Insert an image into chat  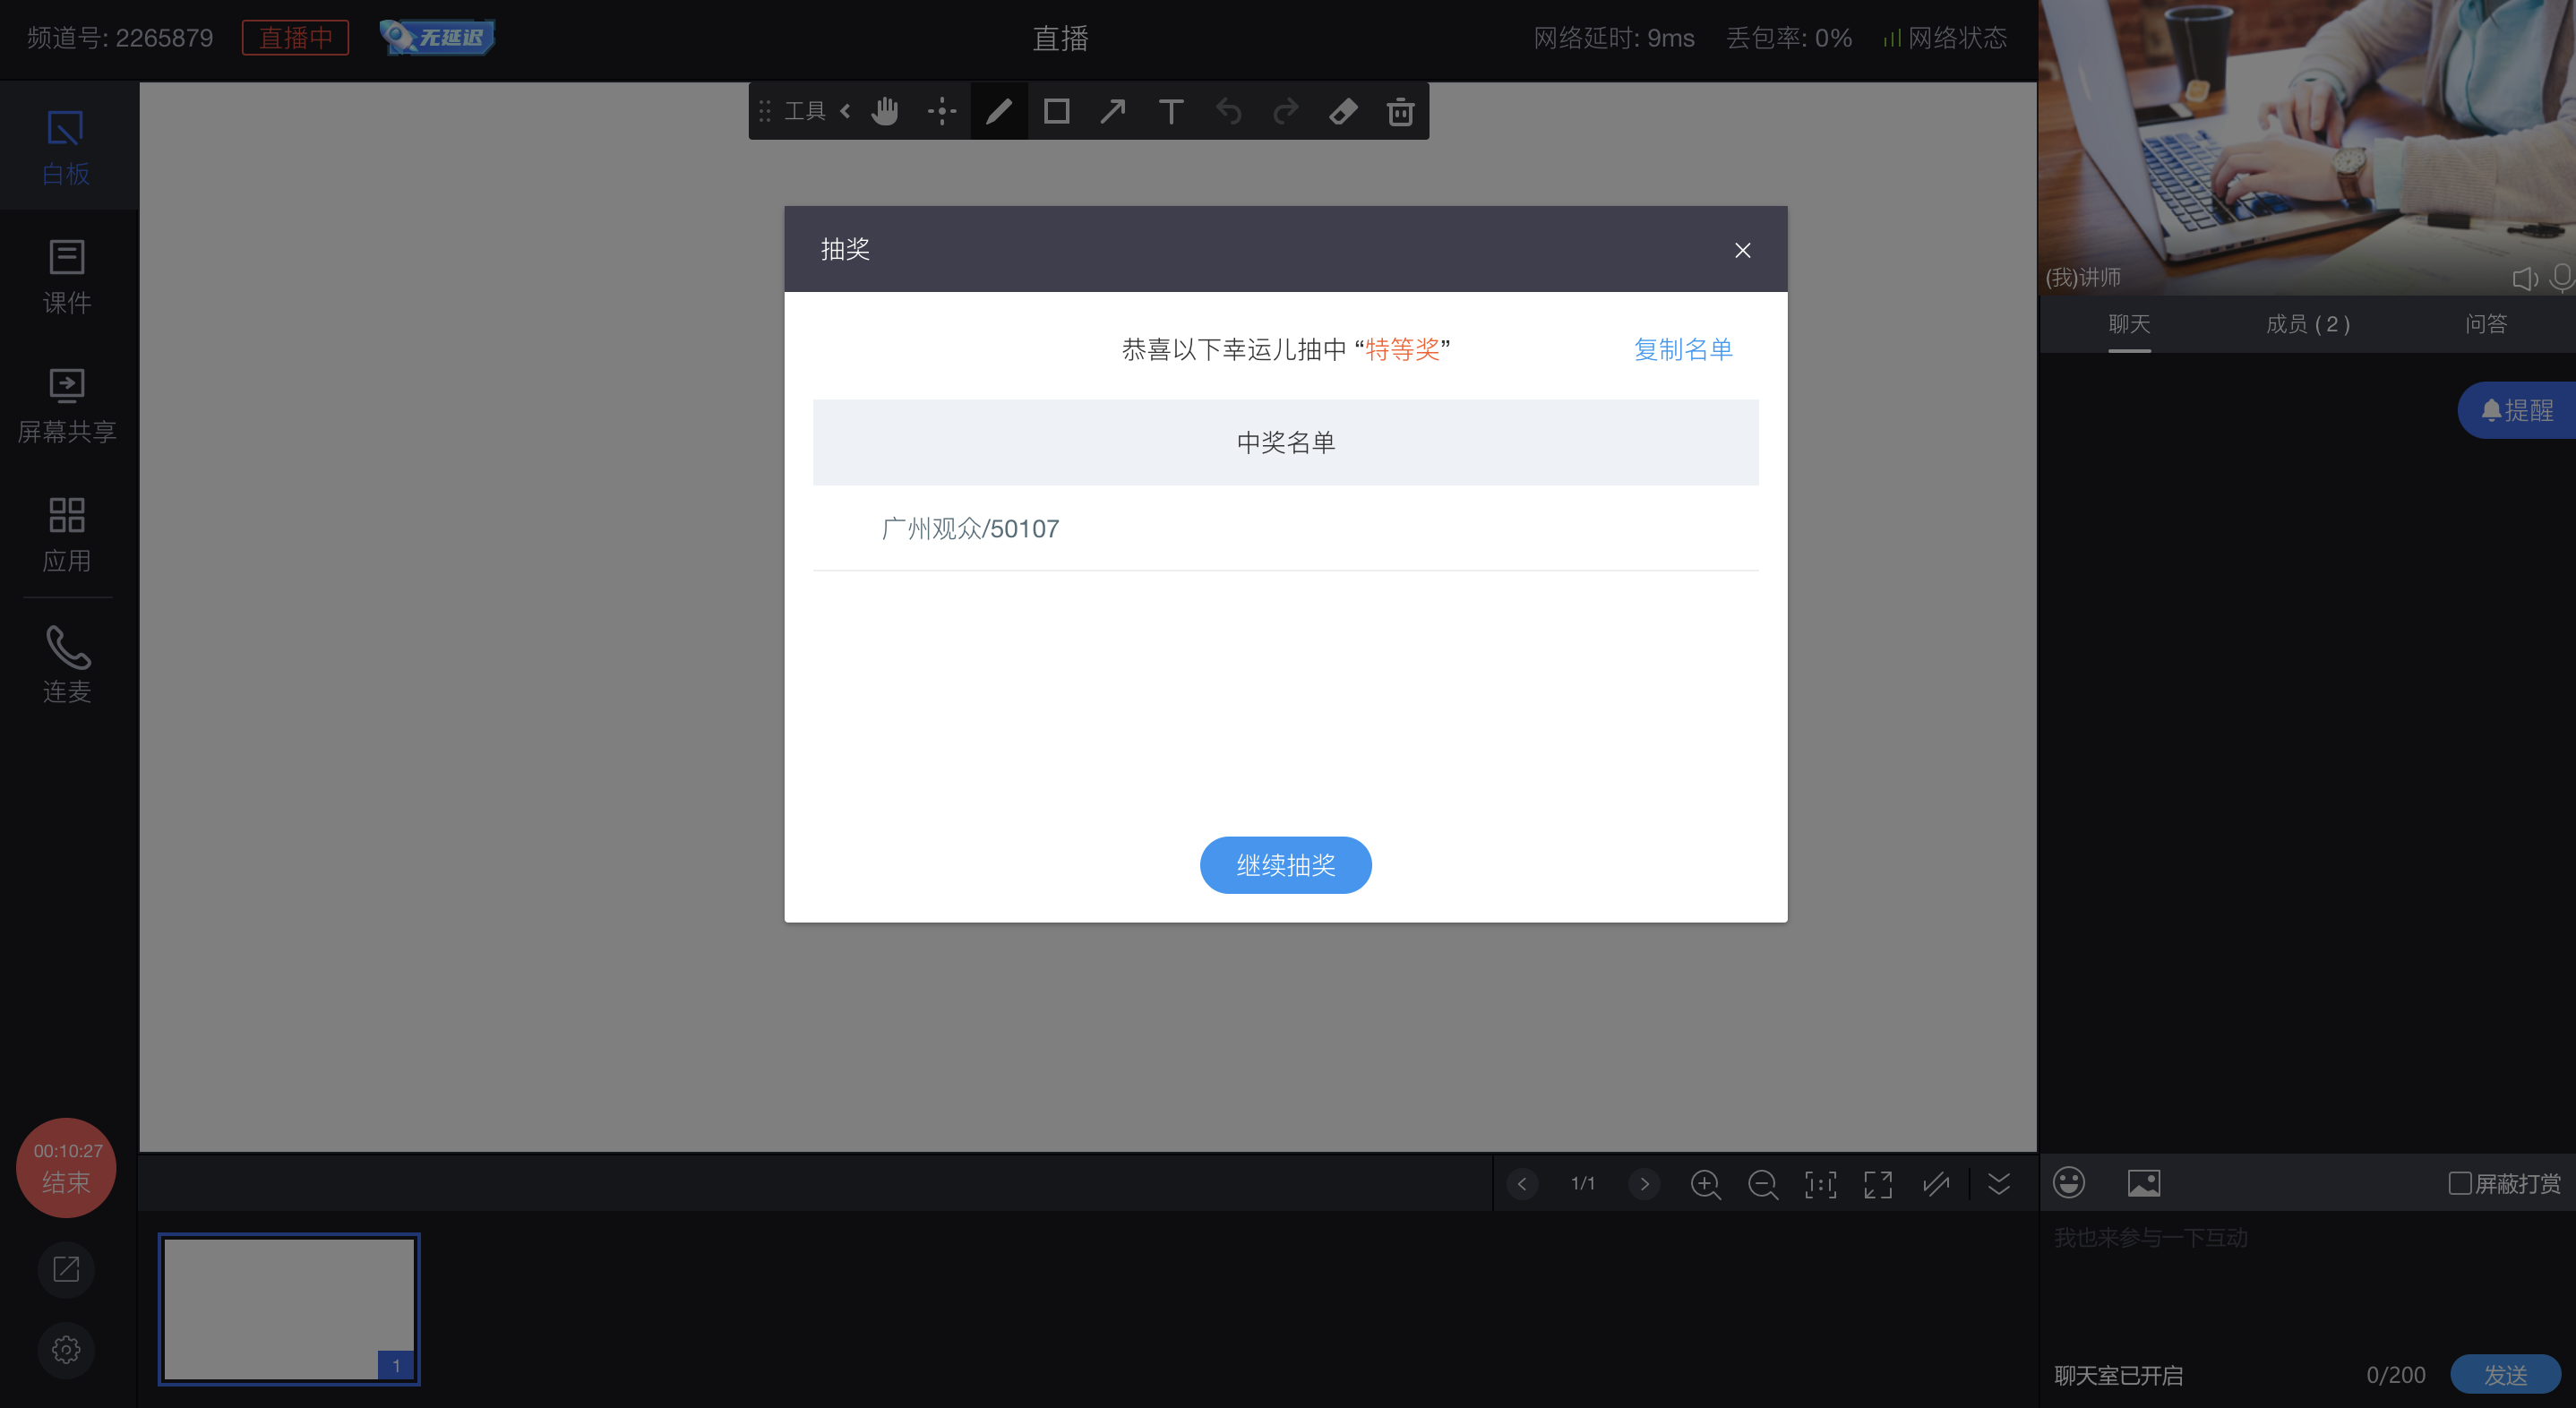(2144, 1183)
